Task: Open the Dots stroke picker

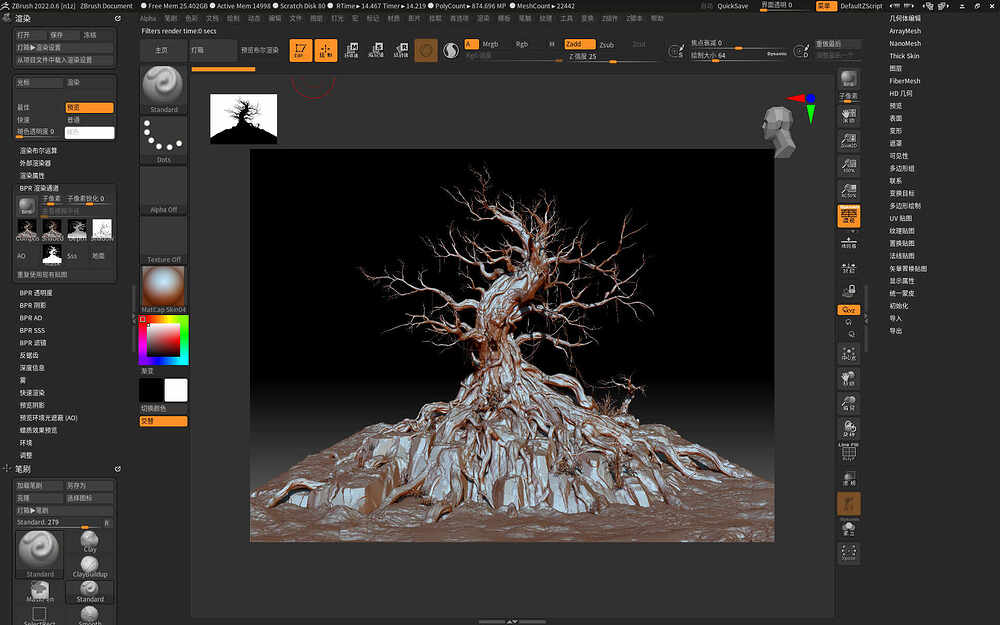Action: pos(163,139)
